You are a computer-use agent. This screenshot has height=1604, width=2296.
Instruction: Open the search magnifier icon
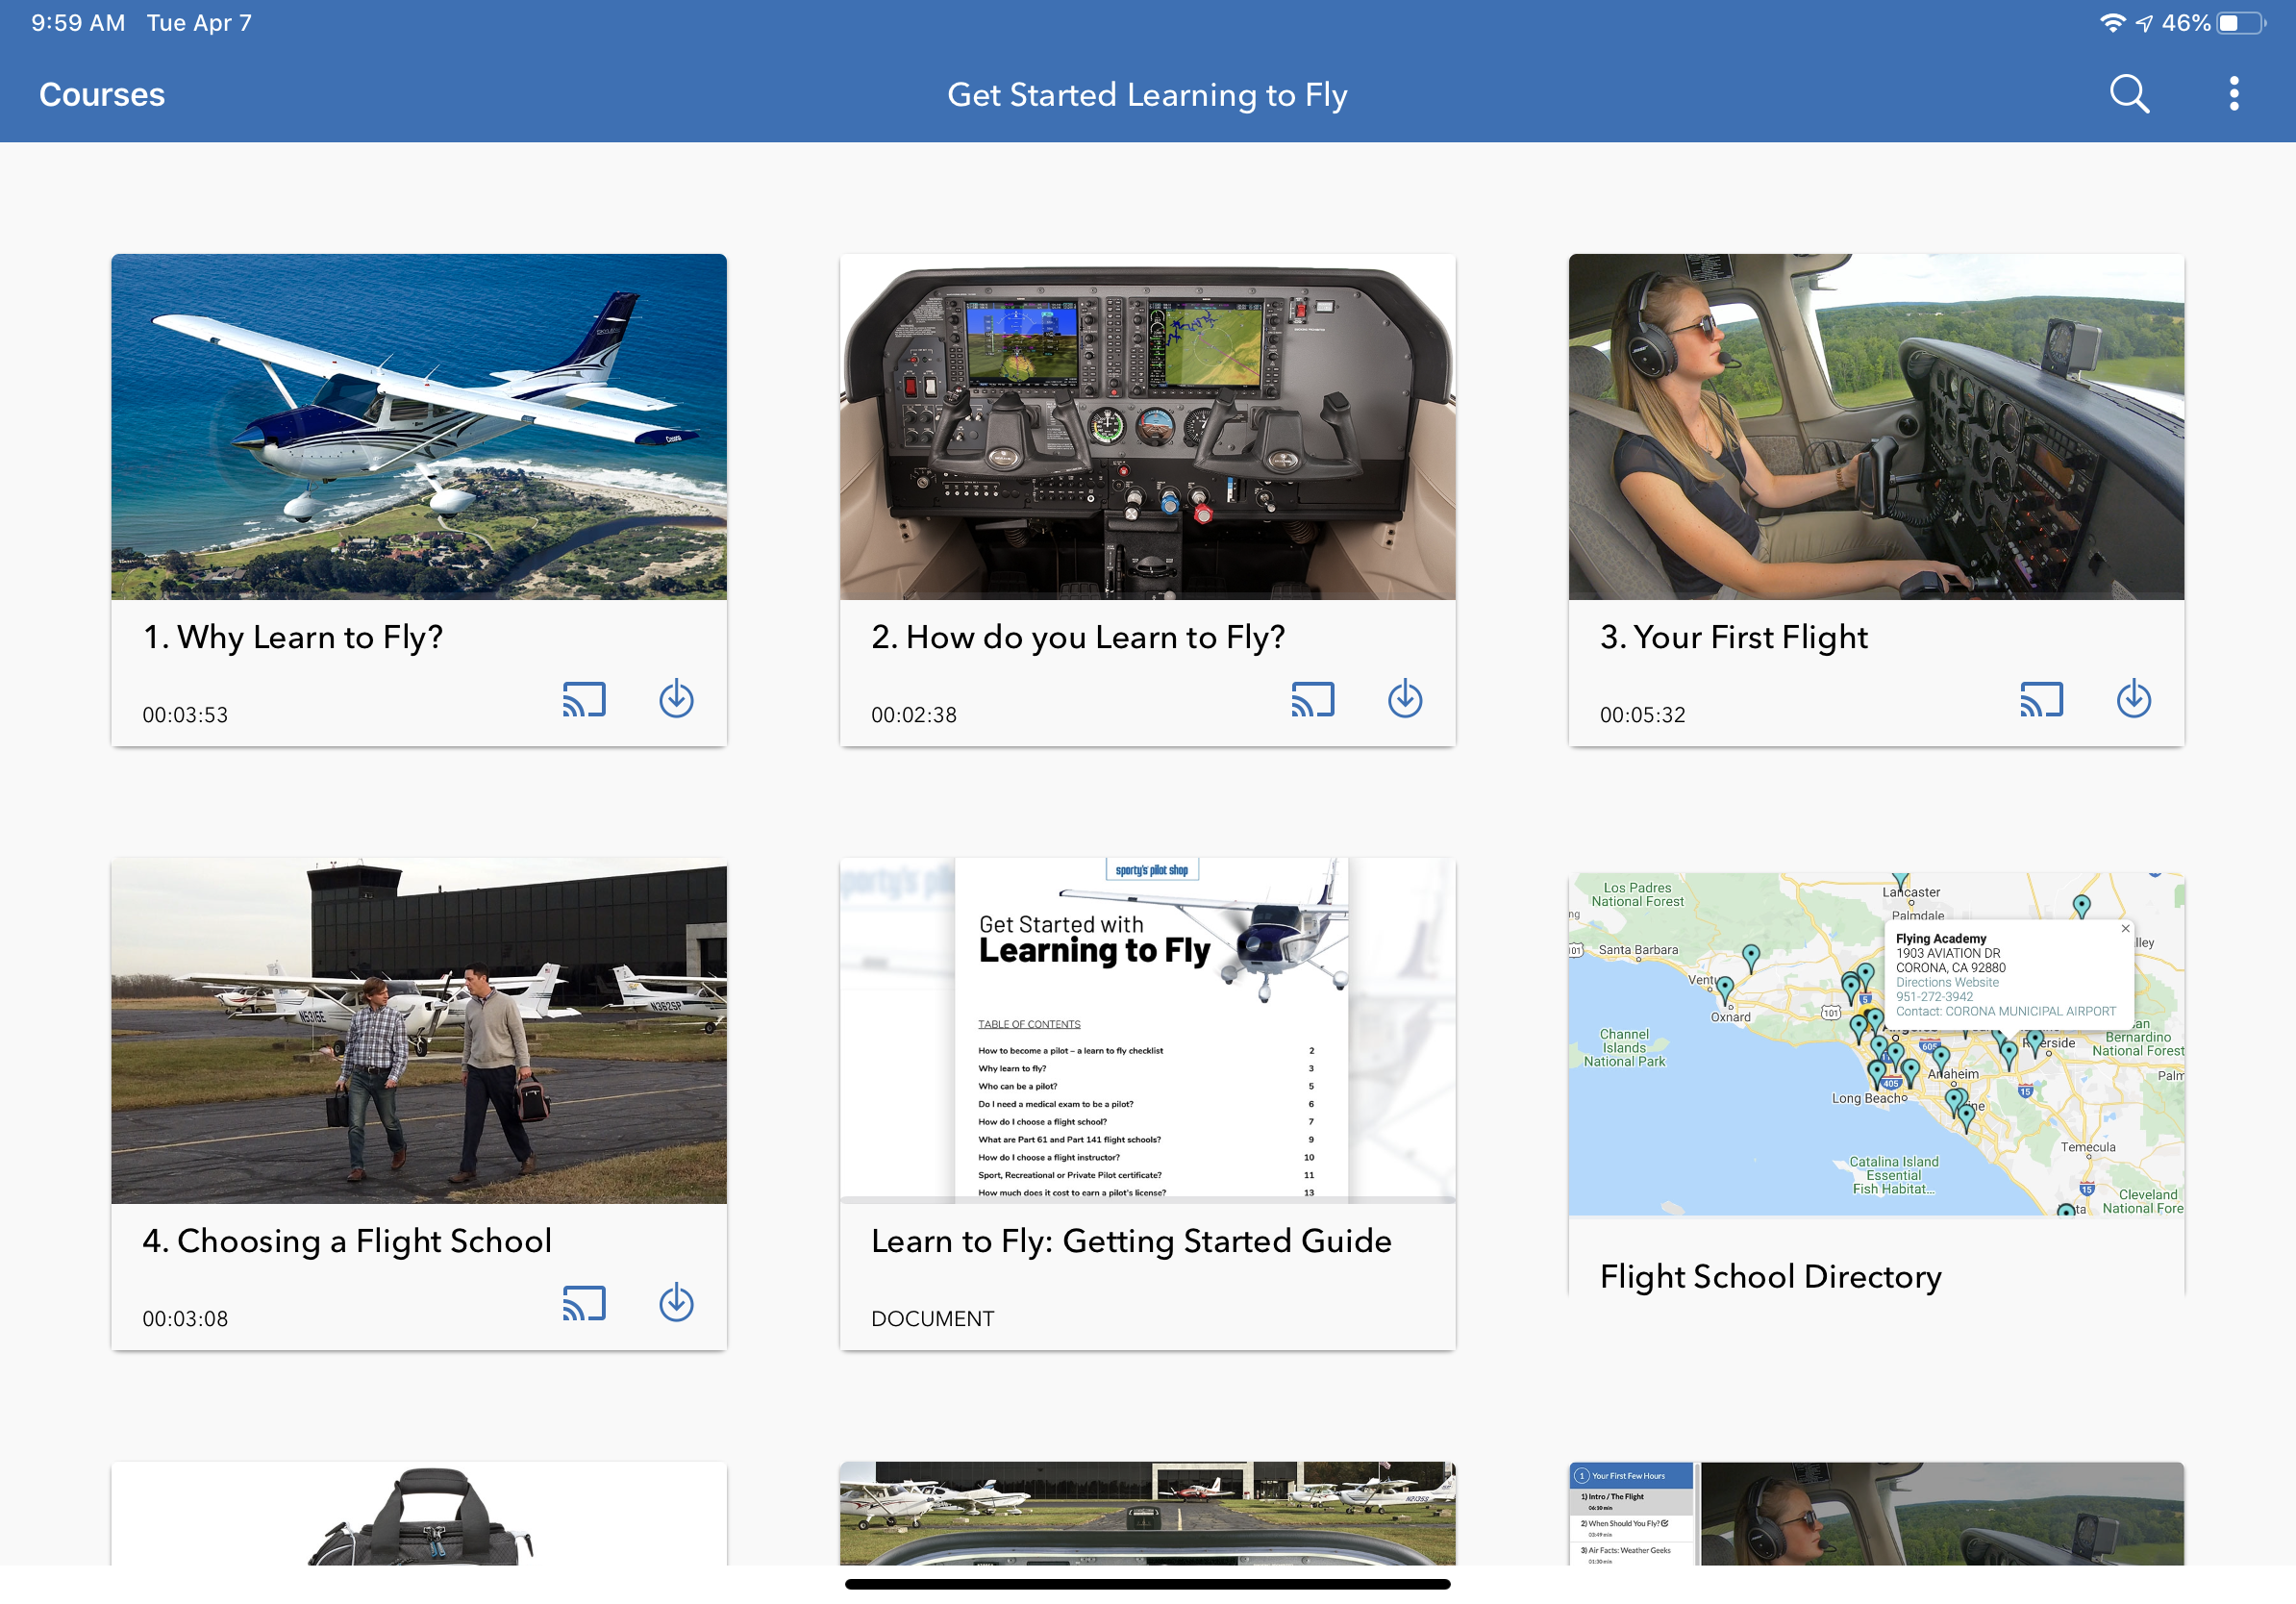point(2129,94)
